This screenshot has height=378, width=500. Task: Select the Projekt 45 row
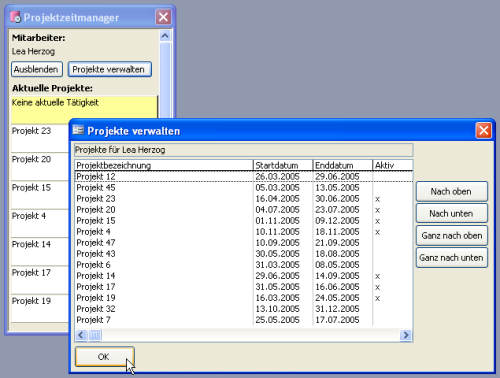point(244,187)
